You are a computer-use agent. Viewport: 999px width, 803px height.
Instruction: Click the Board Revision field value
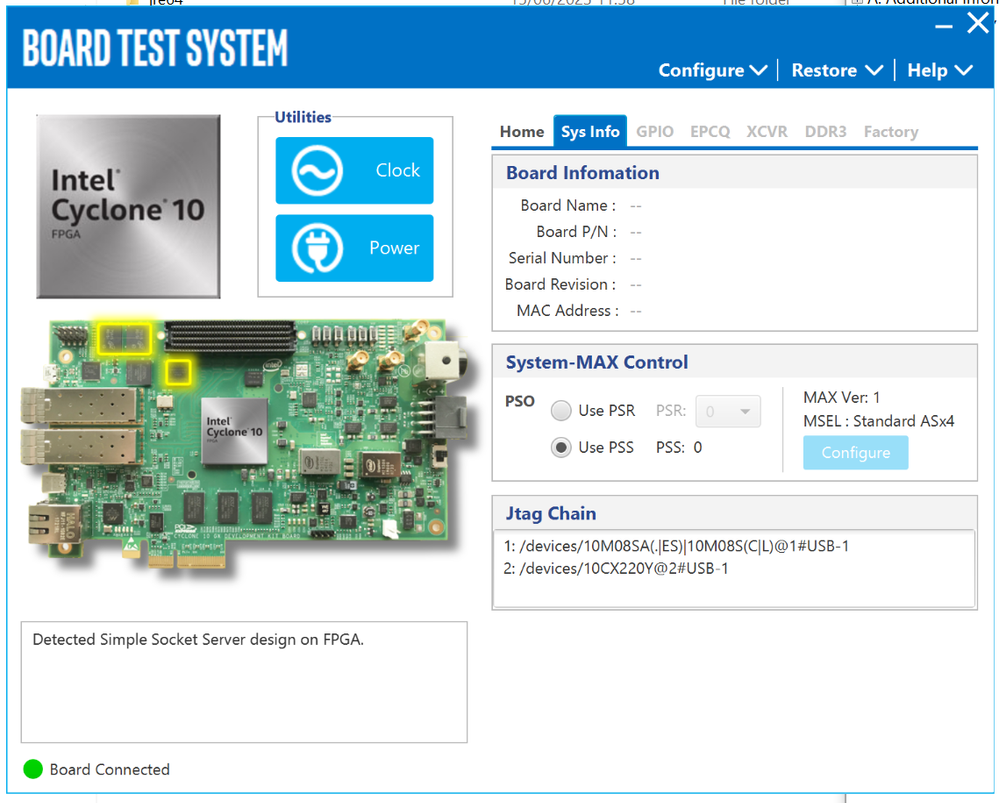(635, 285)
